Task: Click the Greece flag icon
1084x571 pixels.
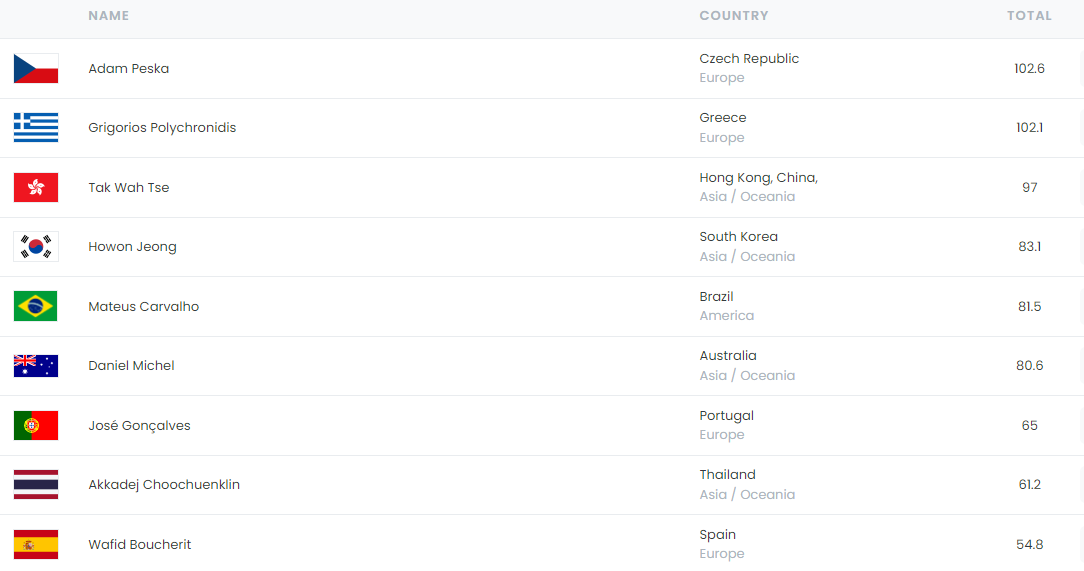Action: 36,128
